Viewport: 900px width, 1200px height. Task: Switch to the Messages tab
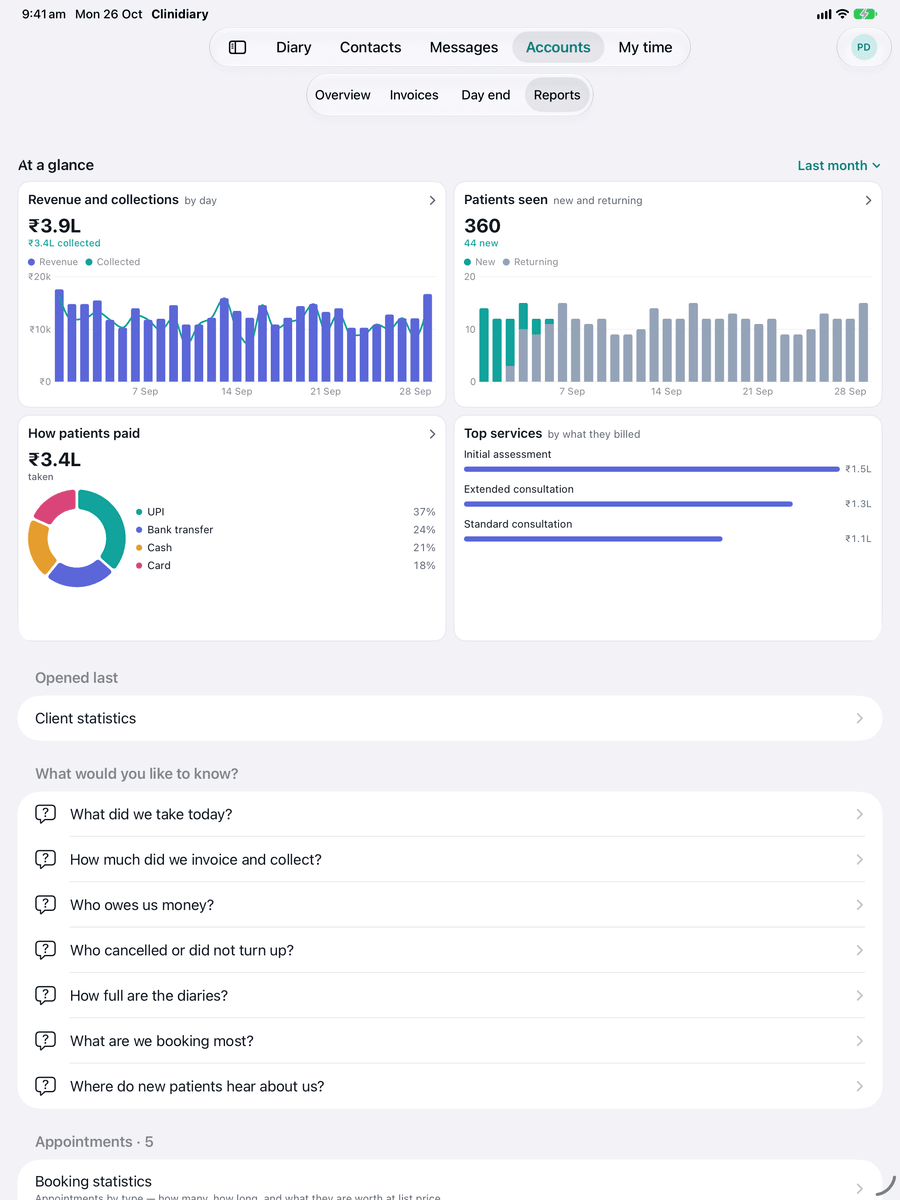[x=464, y=47]
